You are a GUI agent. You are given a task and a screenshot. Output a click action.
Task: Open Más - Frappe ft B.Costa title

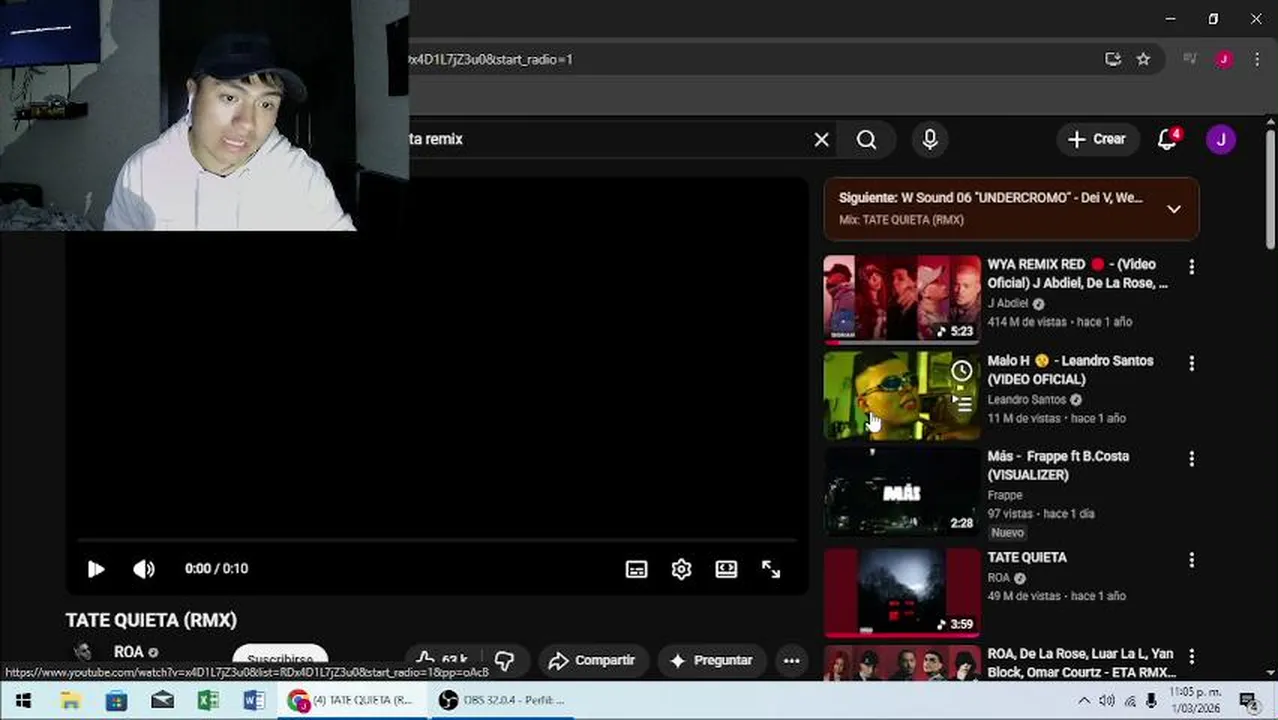(x=1058, y=465)
